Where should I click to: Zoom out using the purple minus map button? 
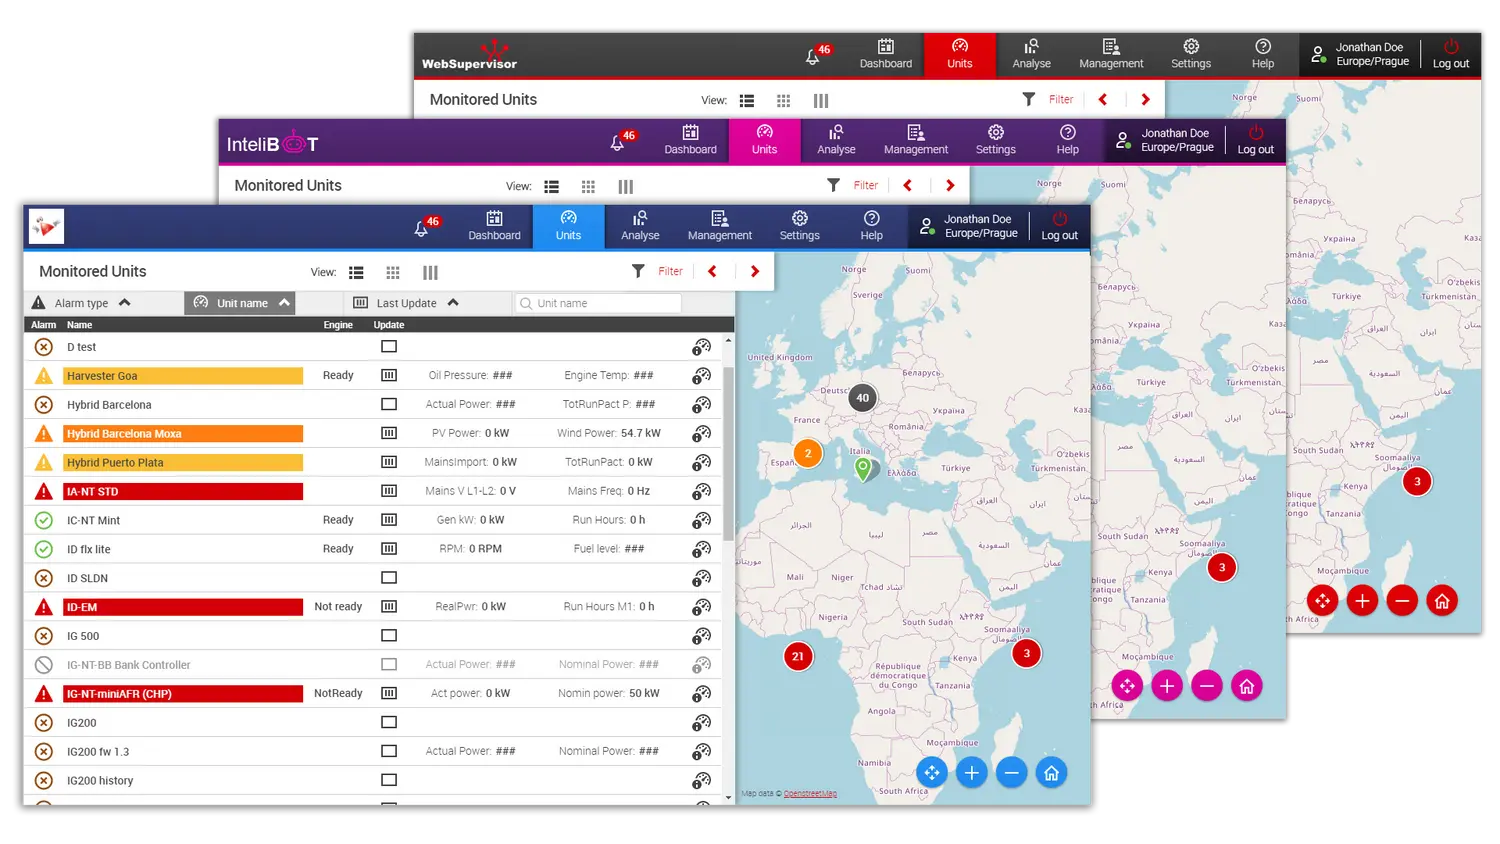[x=1206, y=686]
